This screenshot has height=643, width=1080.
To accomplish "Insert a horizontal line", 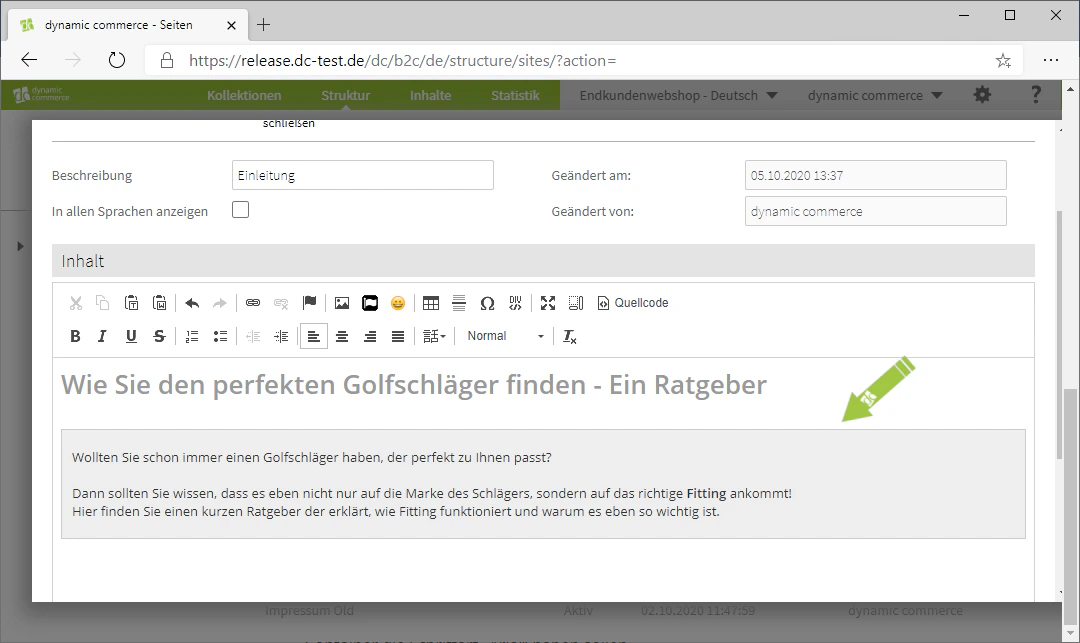I will 459,303.
